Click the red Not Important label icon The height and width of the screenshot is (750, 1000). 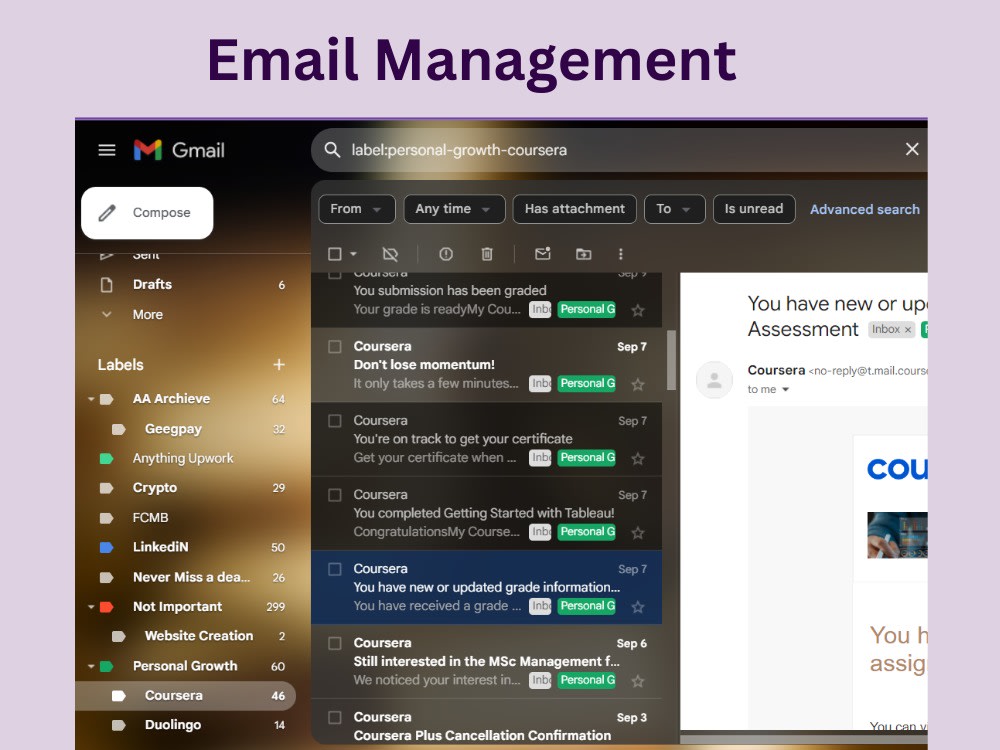point(107,607)
